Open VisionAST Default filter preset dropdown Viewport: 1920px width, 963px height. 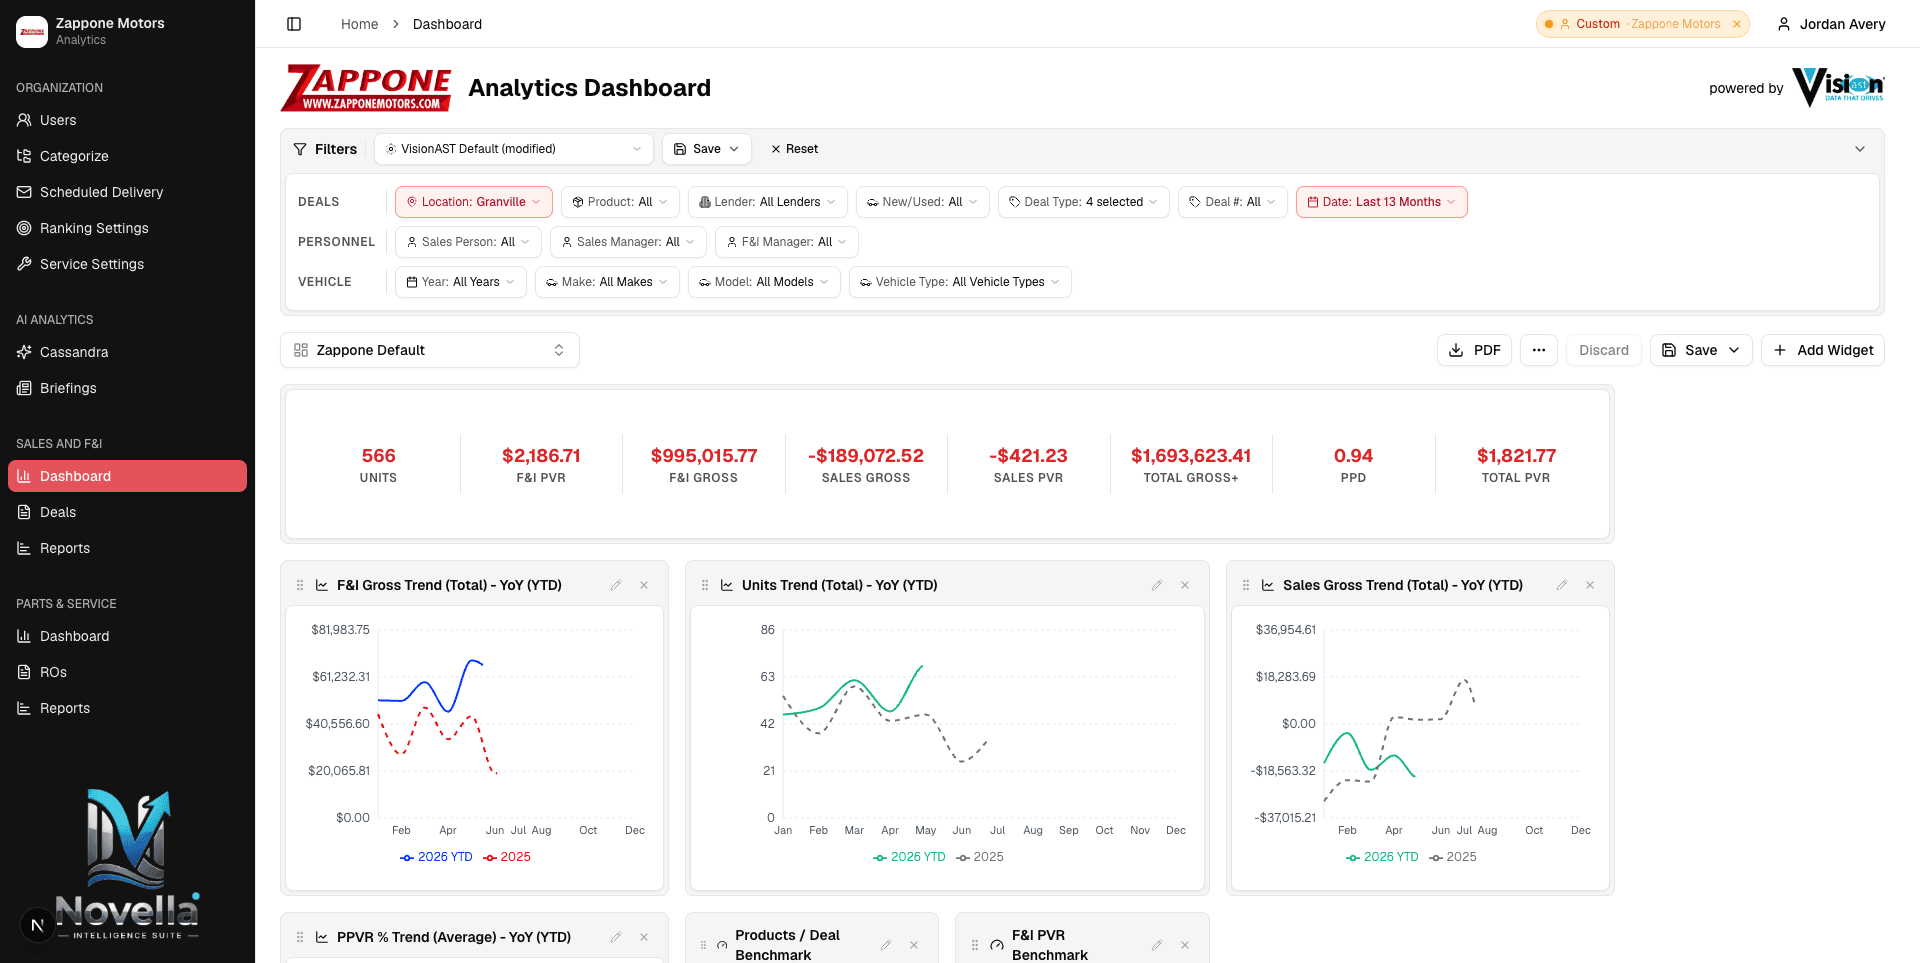coord(514,149)
